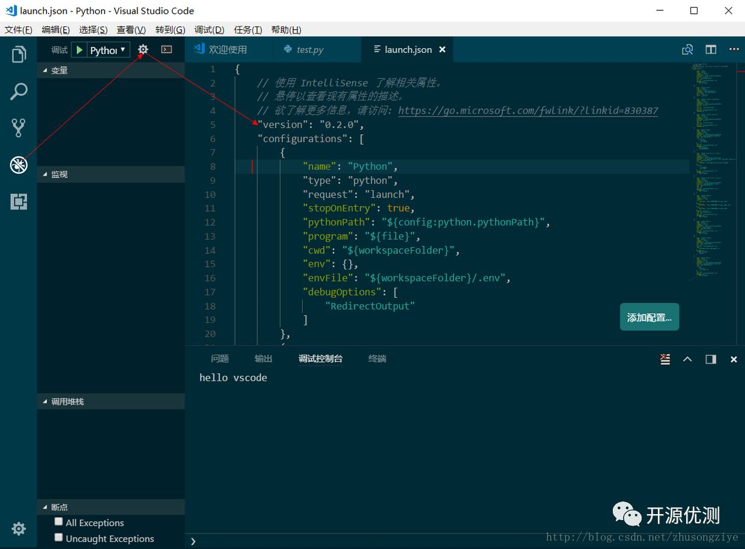Click the open changes icon in editor toolbar
Image resolution: width=745 pixels, height=549 pixels.
click(687, 49)
